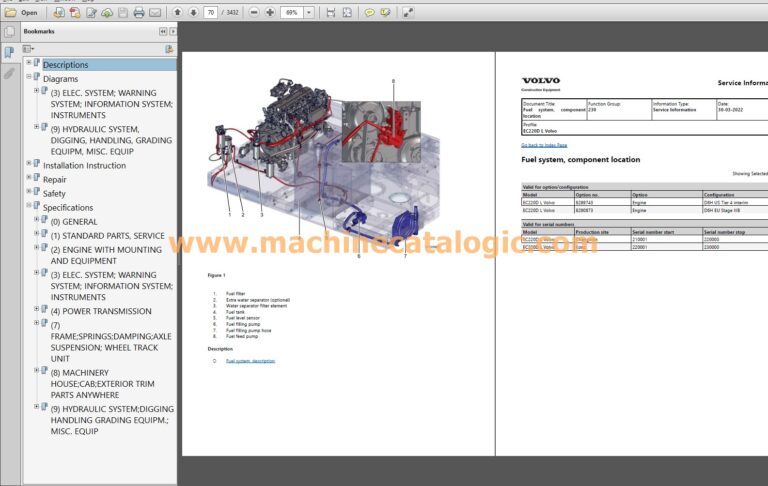Open (8) MACHINERY HOUSE;CAB;EXTERIOR TRIM bookmark
This screenshot has width=768, height=486.
tap(102, 384)
